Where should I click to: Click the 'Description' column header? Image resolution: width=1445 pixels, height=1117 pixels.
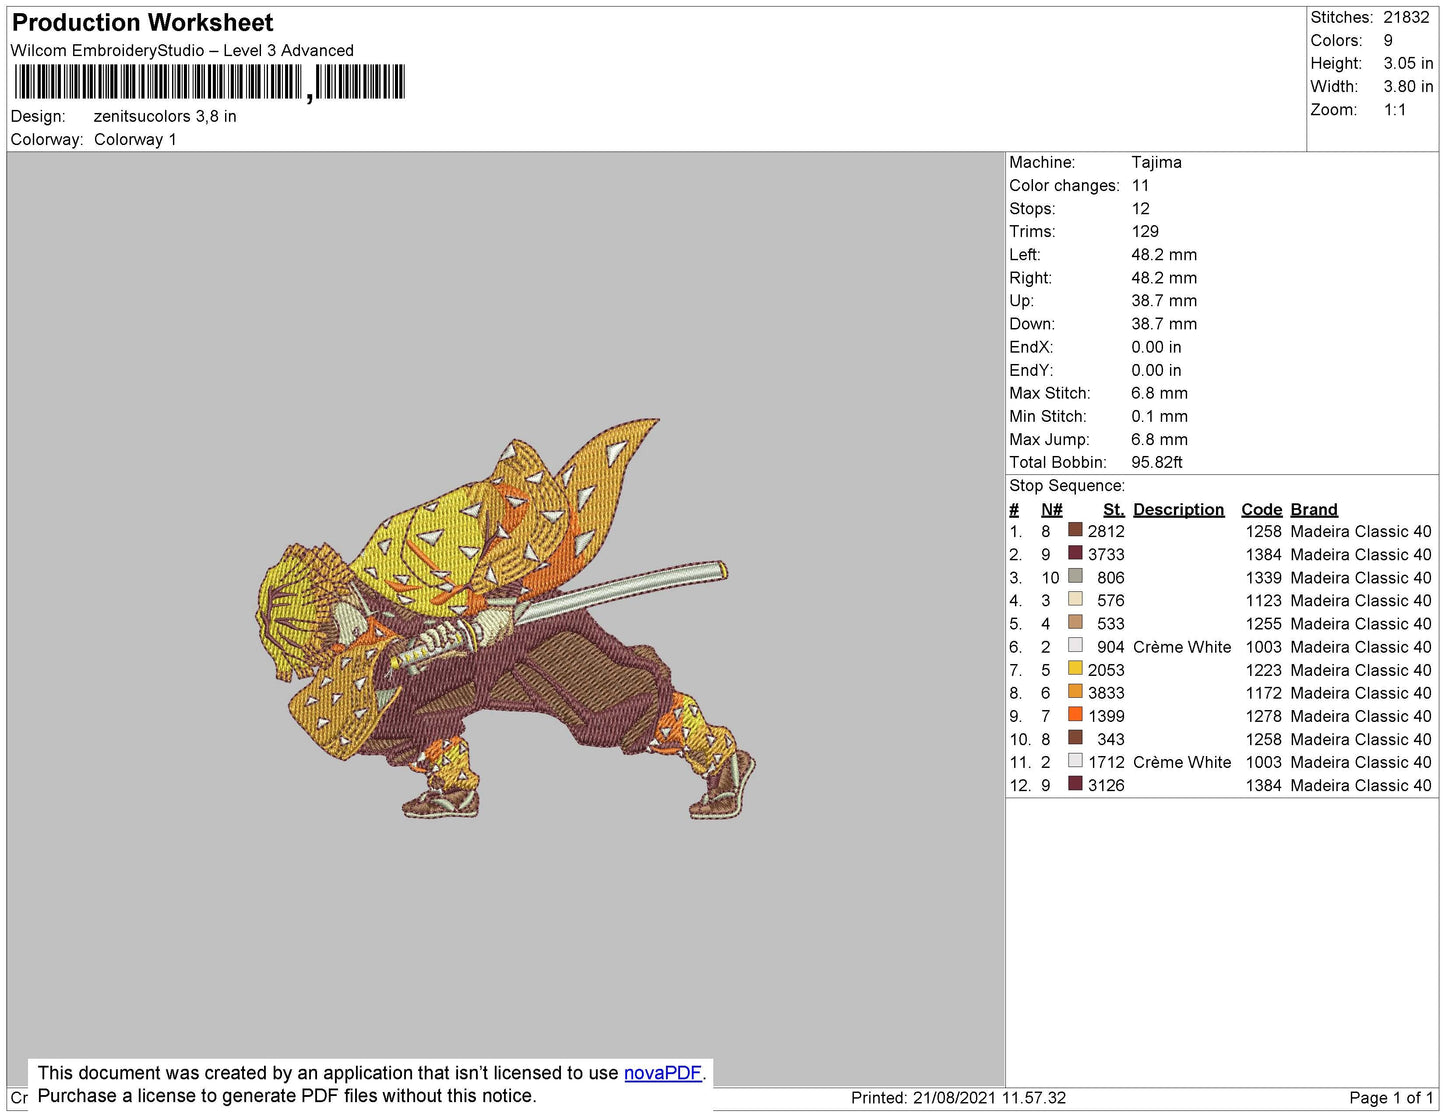[1178, 509]
